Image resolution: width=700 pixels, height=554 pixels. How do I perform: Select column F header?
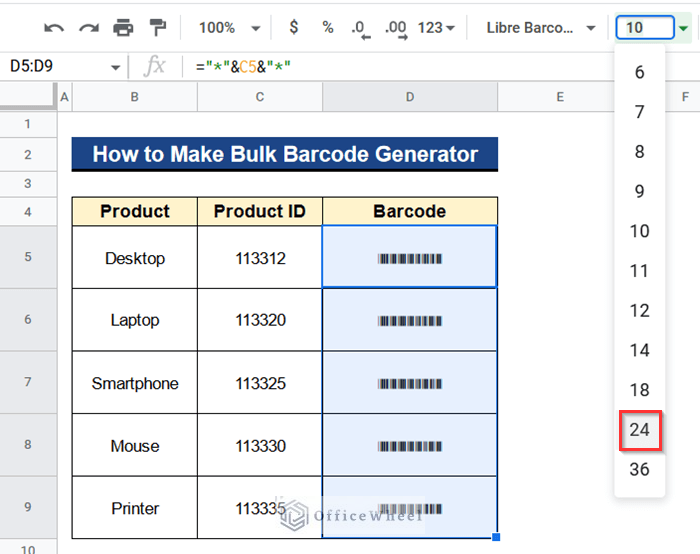[685, 97]
